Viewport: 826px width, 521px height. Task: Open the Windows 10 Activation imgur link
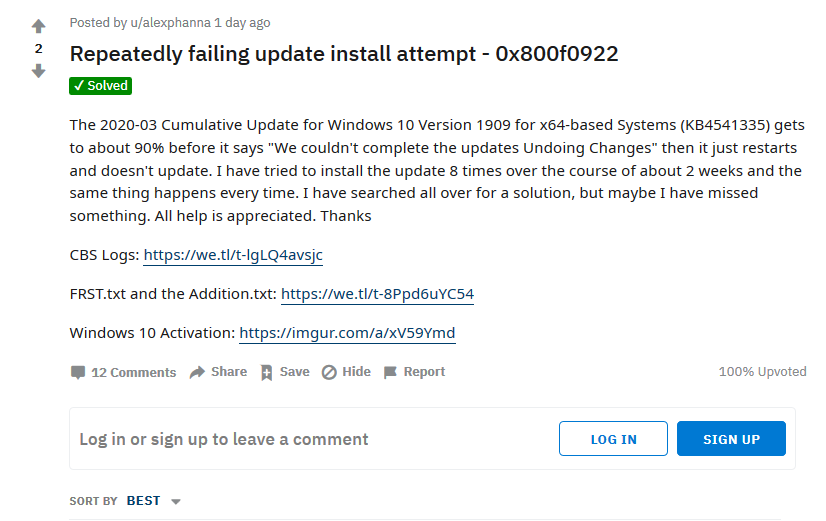[x=347, y=333]
